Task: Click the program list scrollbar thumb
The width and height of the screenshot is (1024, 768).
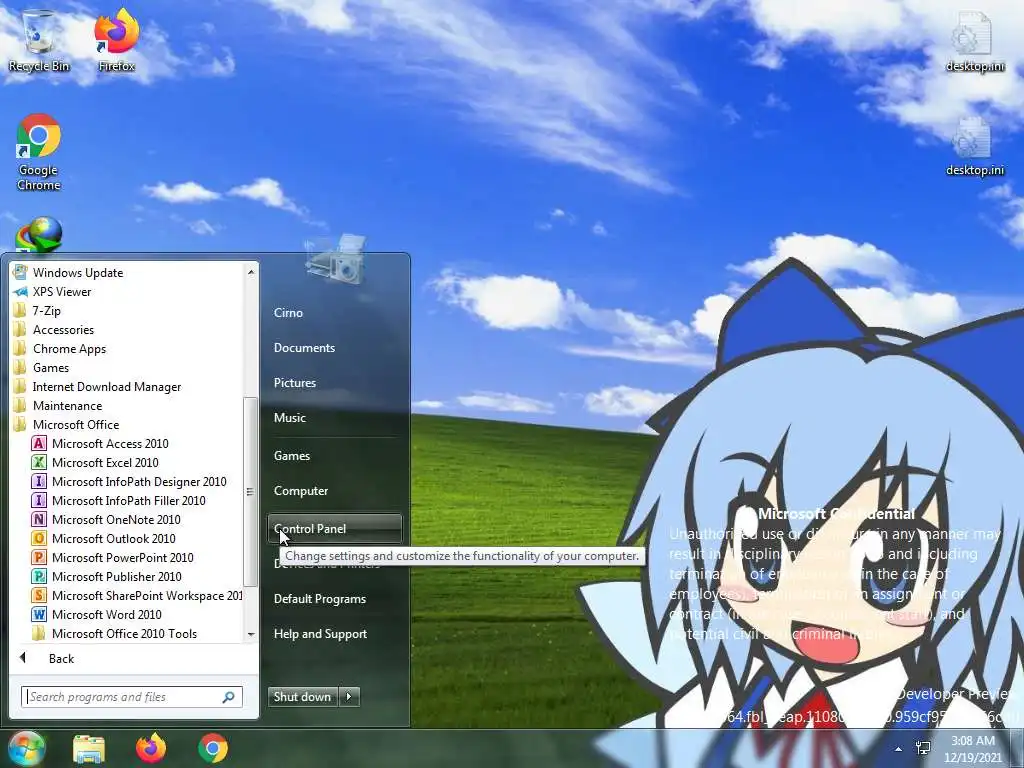Action: [251, 492]
